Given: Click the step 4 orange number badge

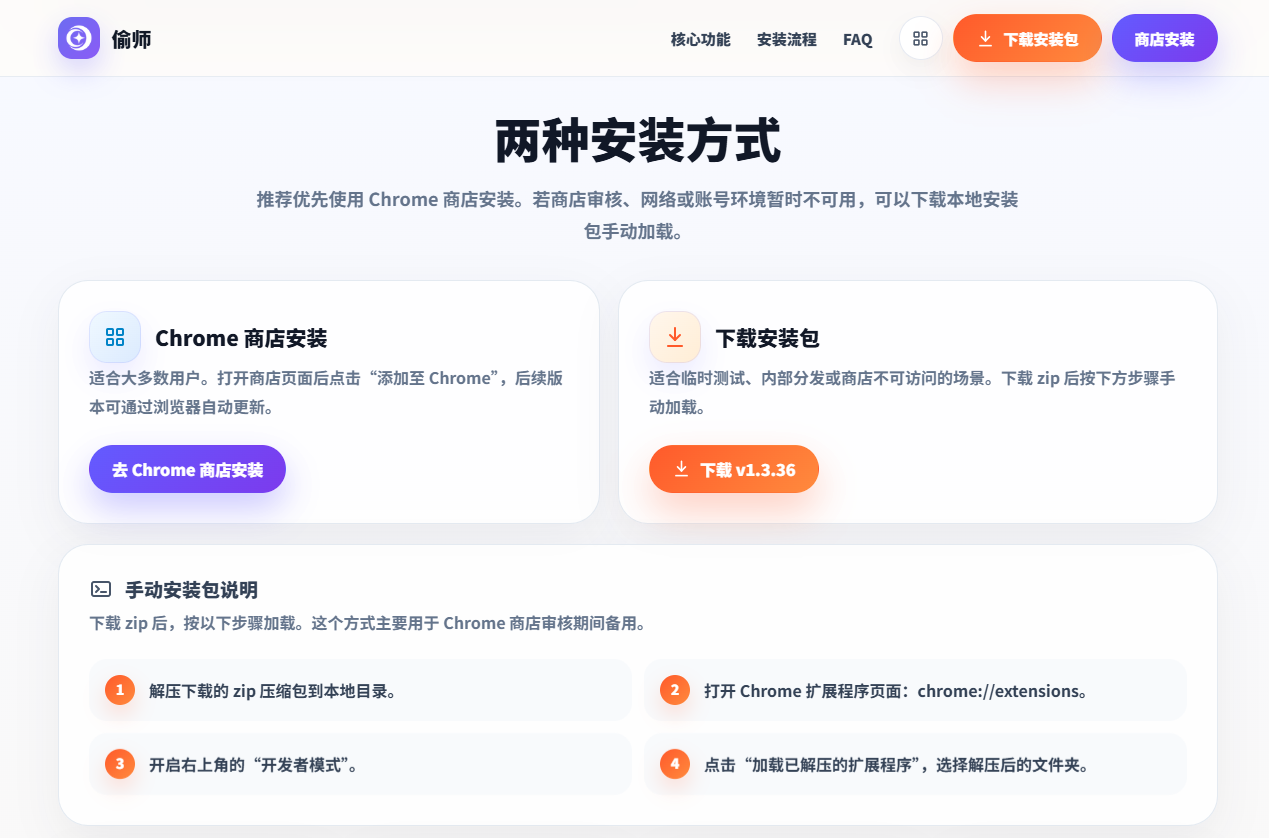Looking at the screenshot, I should coord(675,765).
